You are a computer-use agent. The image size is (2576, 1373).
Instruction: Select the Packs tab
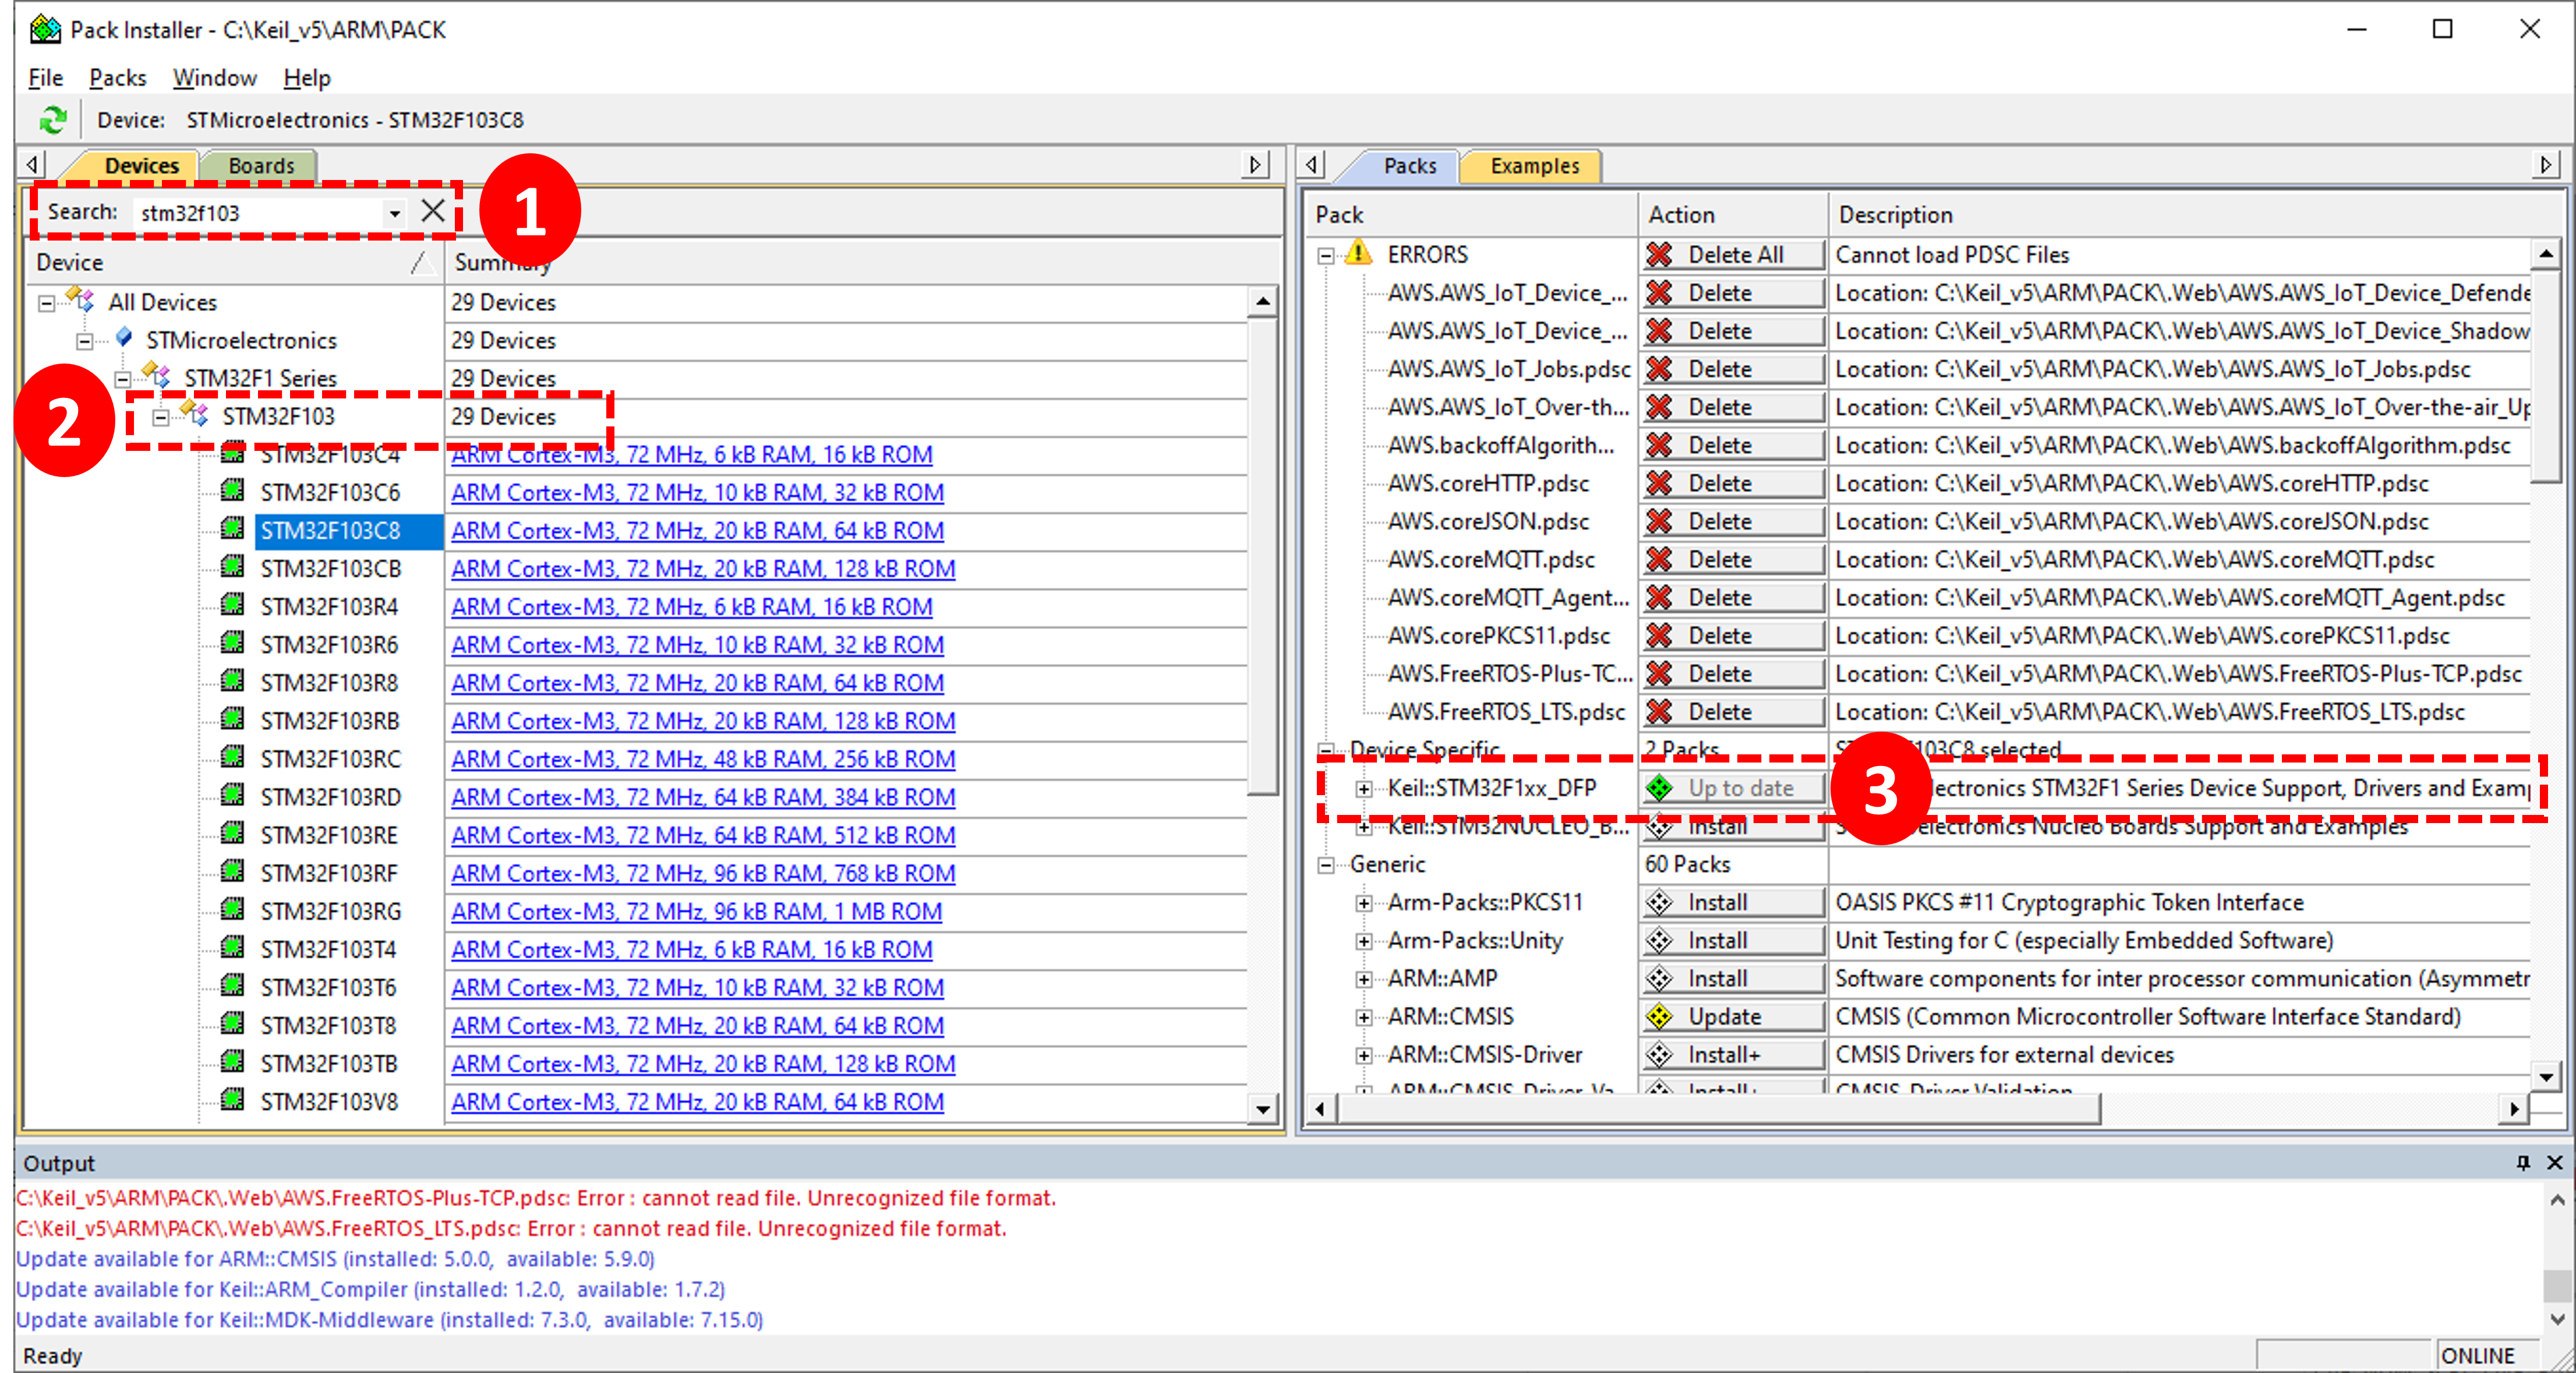(1409, 166)
